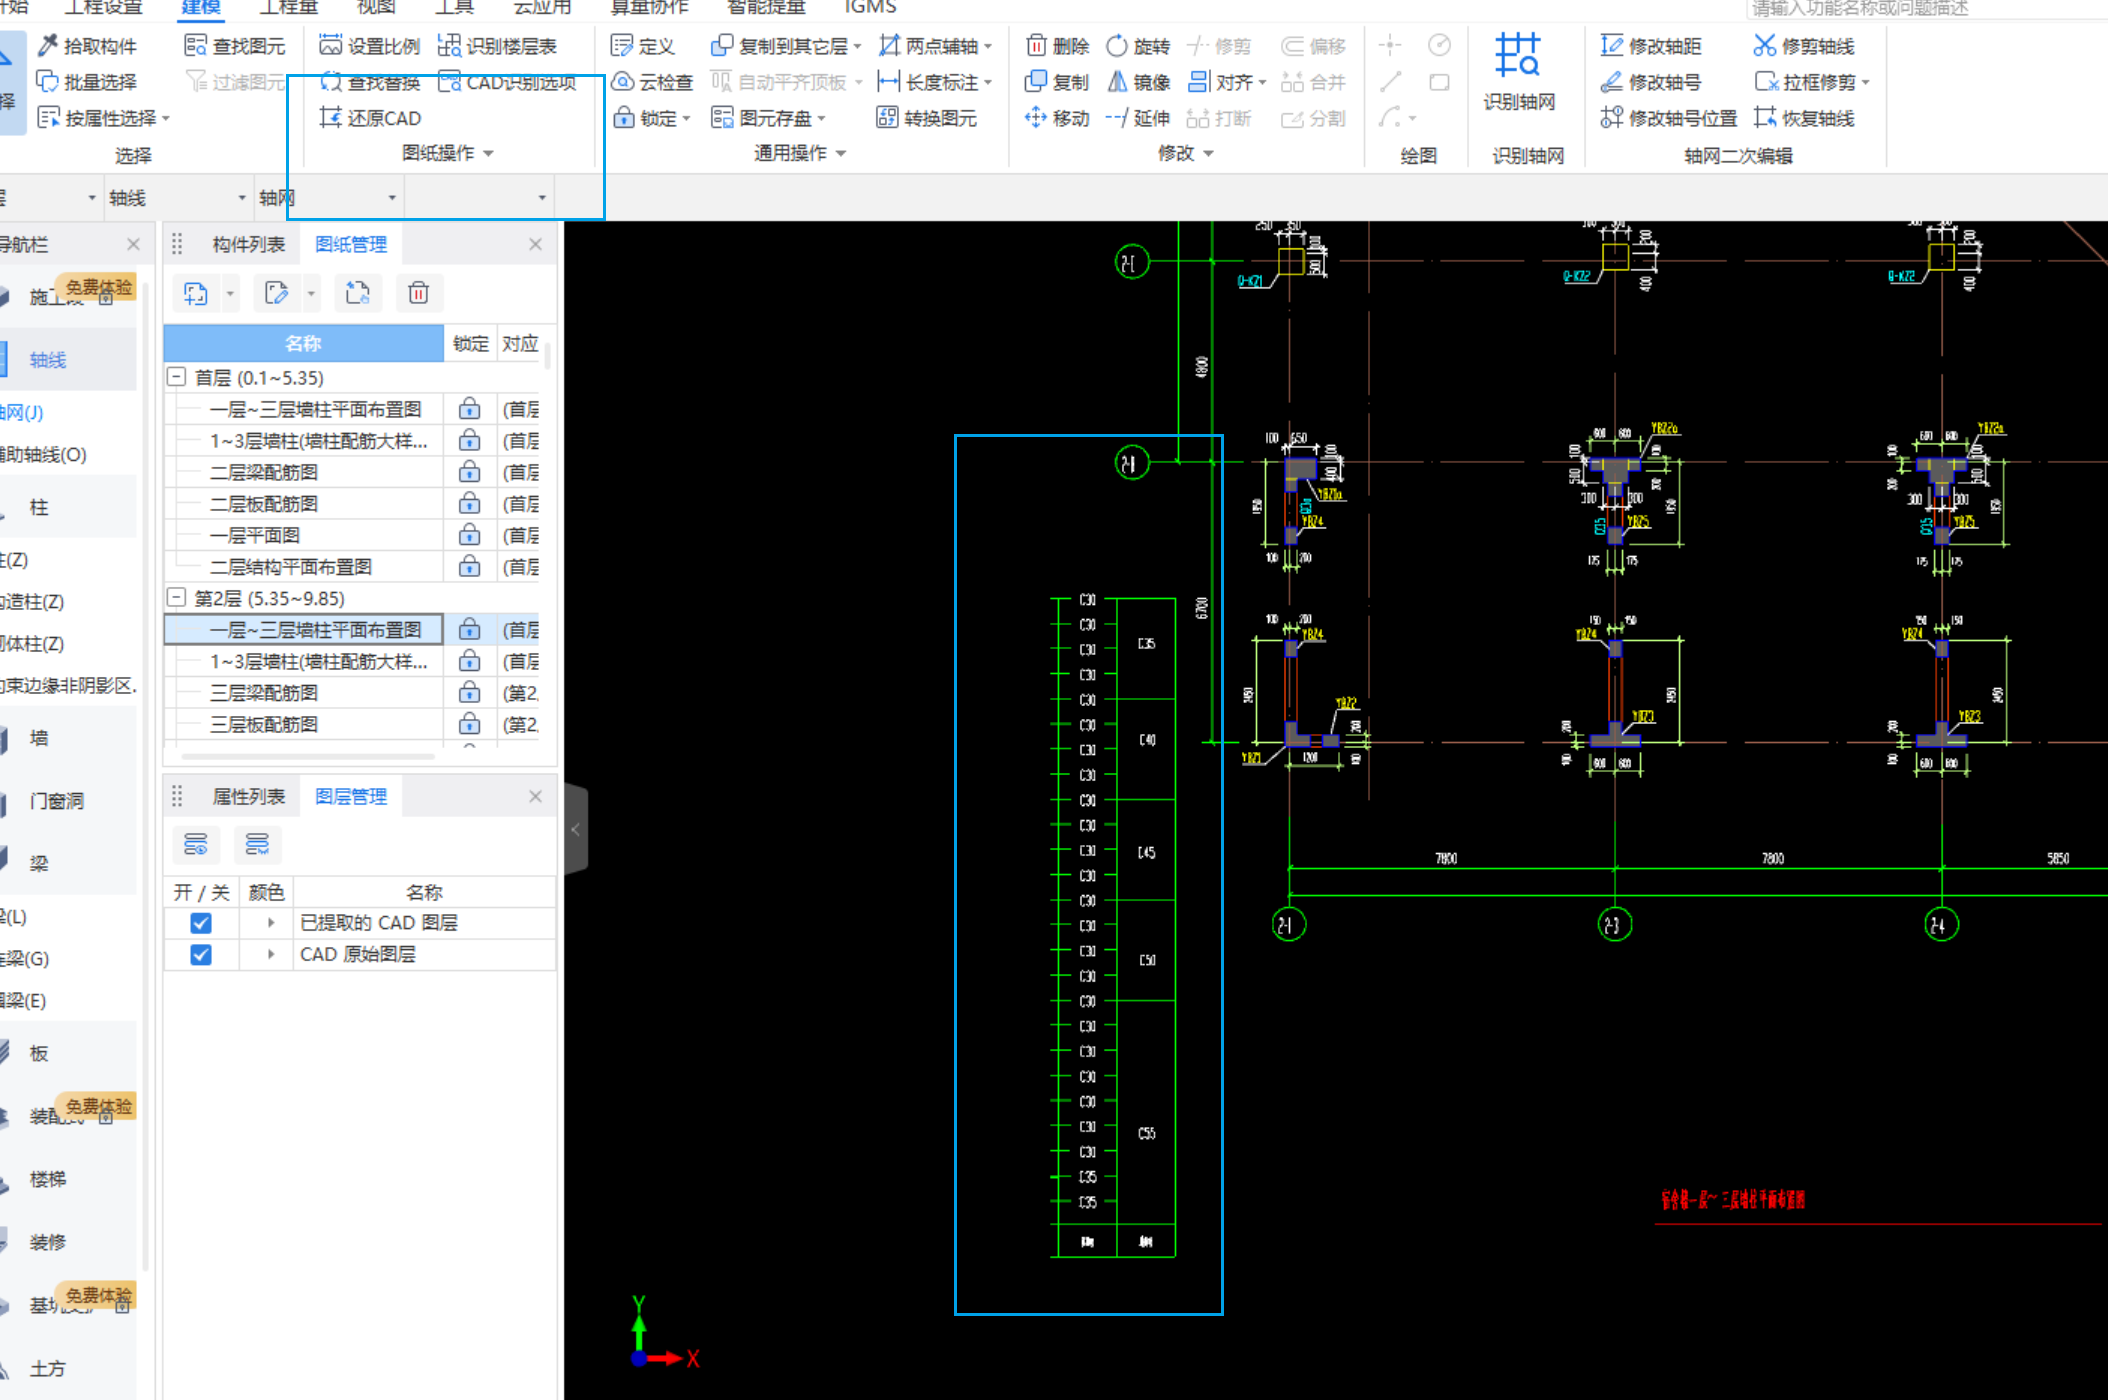
Task: Click 修改轴号位置 tool
Action: tap(1669, 118)
